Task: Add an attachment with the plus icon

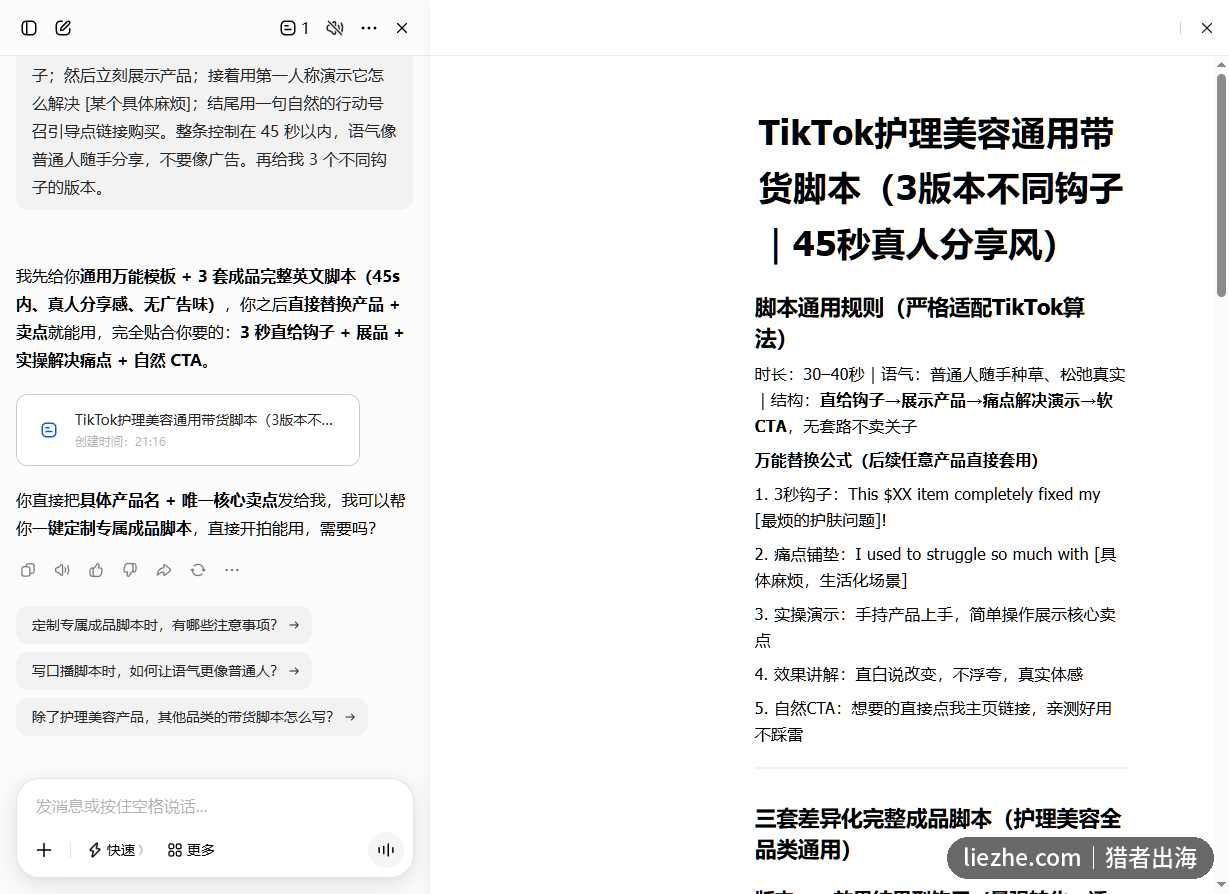Action: 44,850
